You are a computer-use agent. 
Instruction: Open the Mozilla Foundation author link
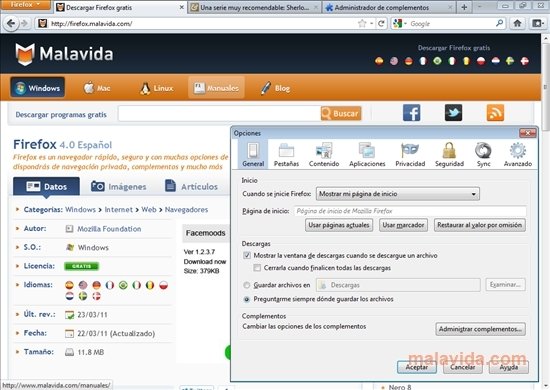click(x=109, y=229)
